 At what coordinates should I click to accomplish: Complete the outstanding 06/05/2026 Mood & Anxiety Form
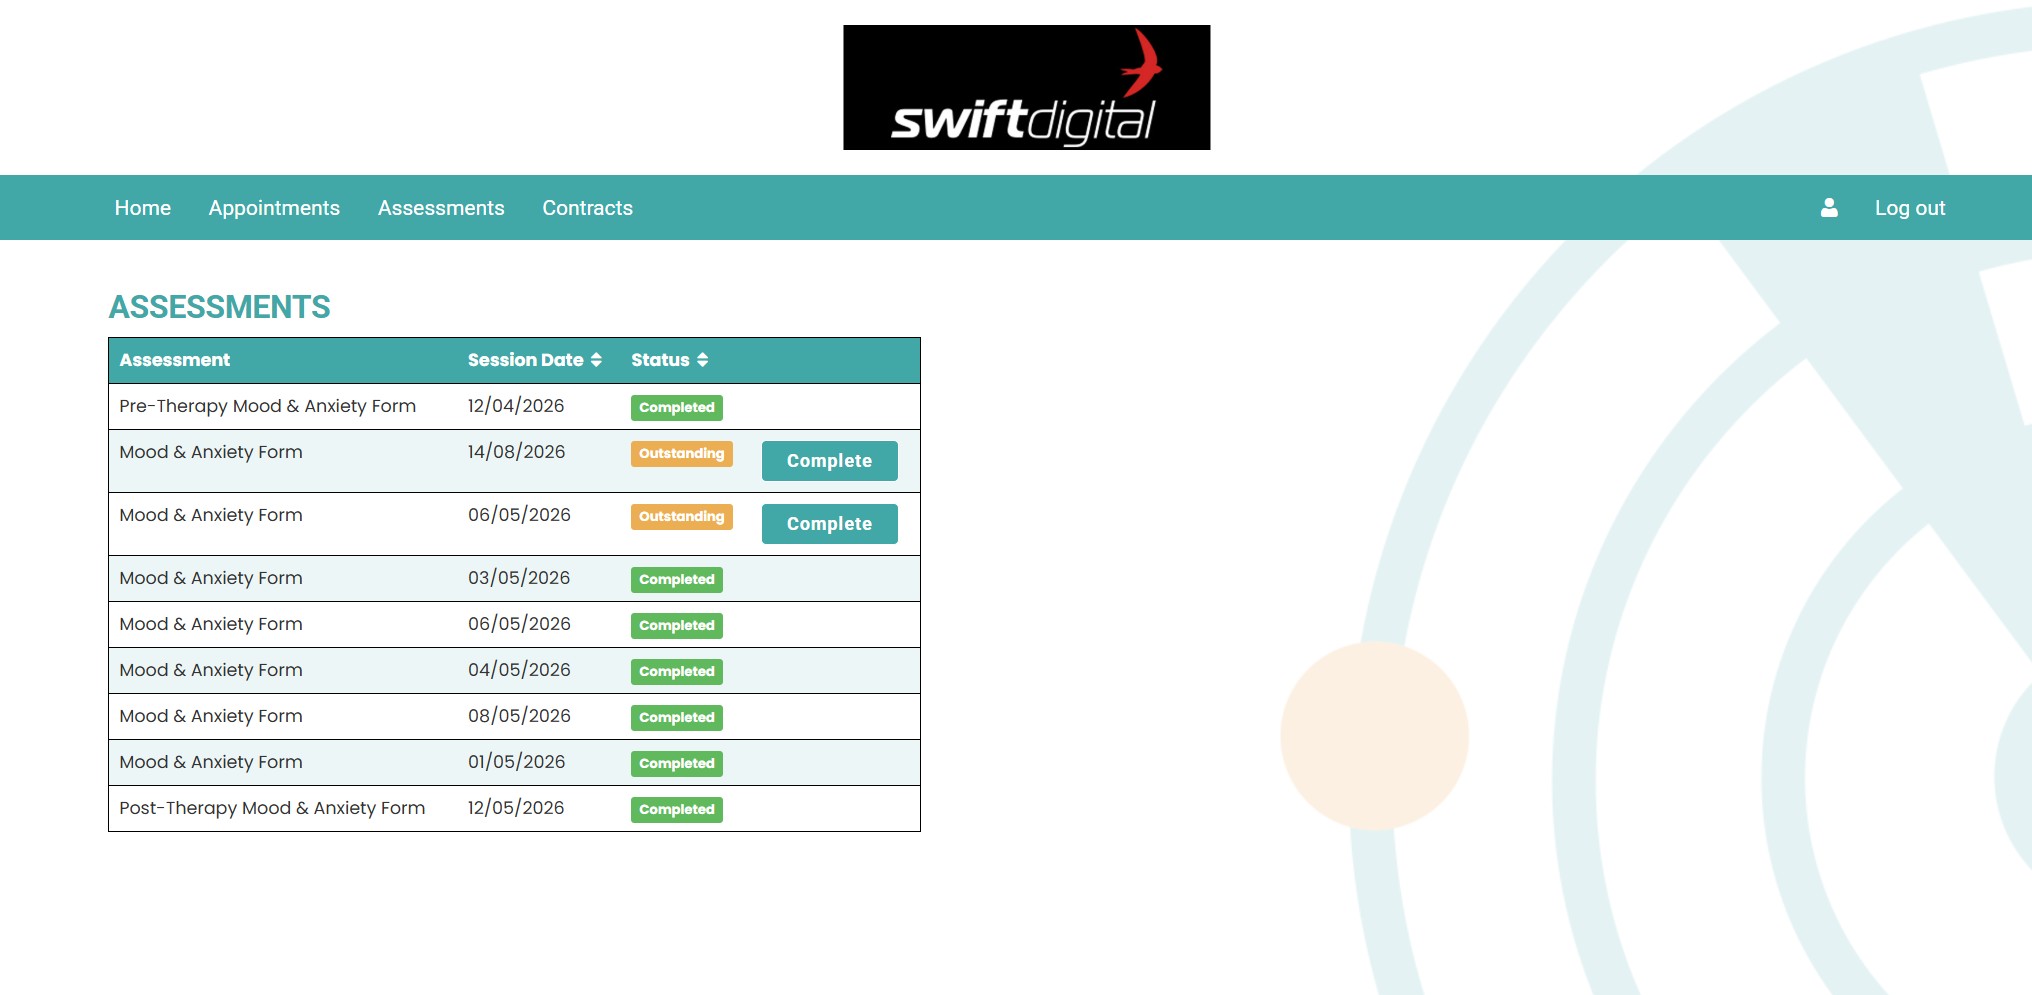click(829, 524)
